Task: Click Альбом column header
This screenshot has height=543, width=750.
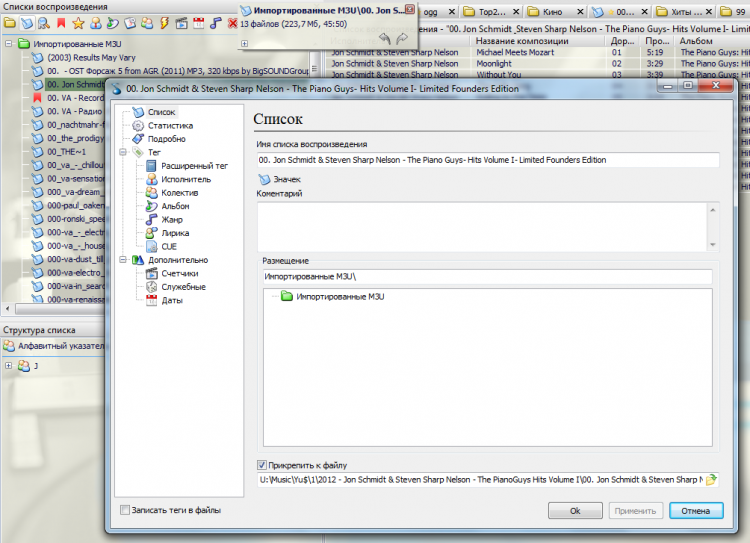Action: (713, 41)
